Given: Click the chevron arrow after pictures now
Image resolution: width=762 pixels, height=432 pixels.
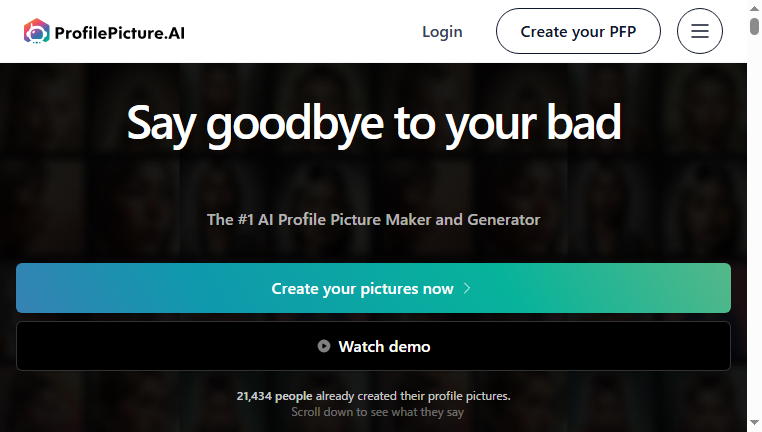Looking at the screenshot, I should [467, 288].
